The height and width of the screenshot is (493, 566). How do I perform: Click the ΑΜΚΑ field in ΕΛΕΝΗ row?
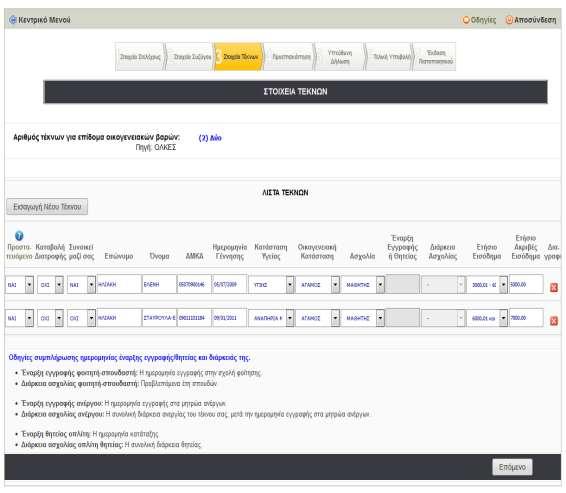(194, 284)
